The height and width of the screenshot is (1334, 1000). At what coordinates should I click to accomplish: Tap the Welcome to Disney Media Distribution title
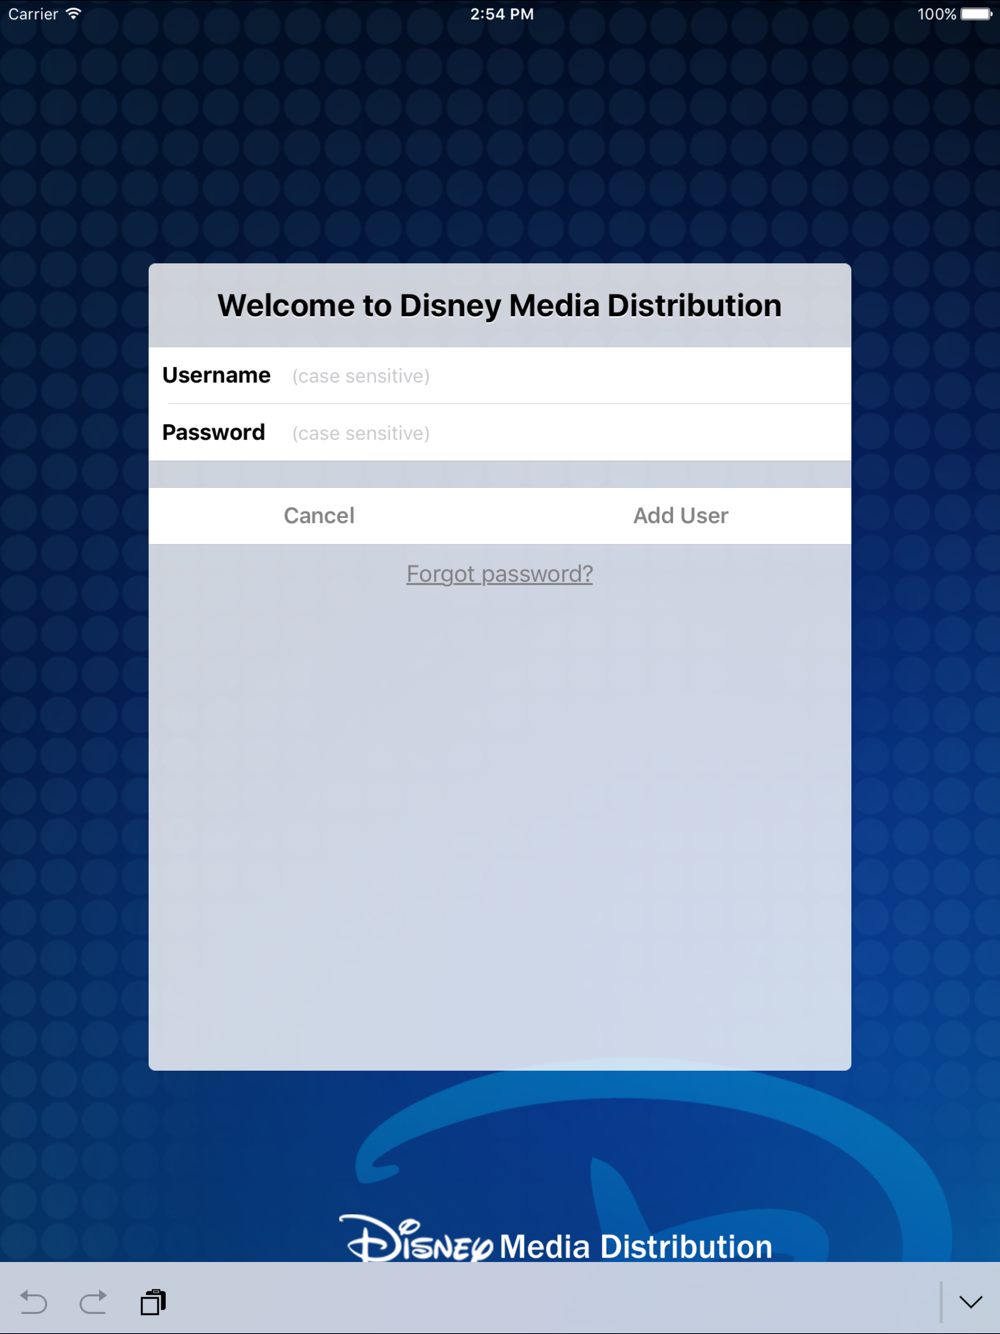tap(499, 305)
